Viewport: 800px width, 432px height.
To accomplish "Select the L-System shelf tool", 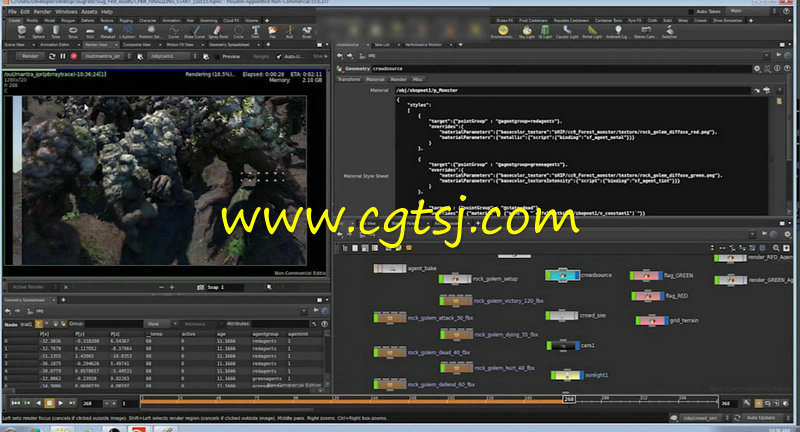I will [x=128, y=32].
